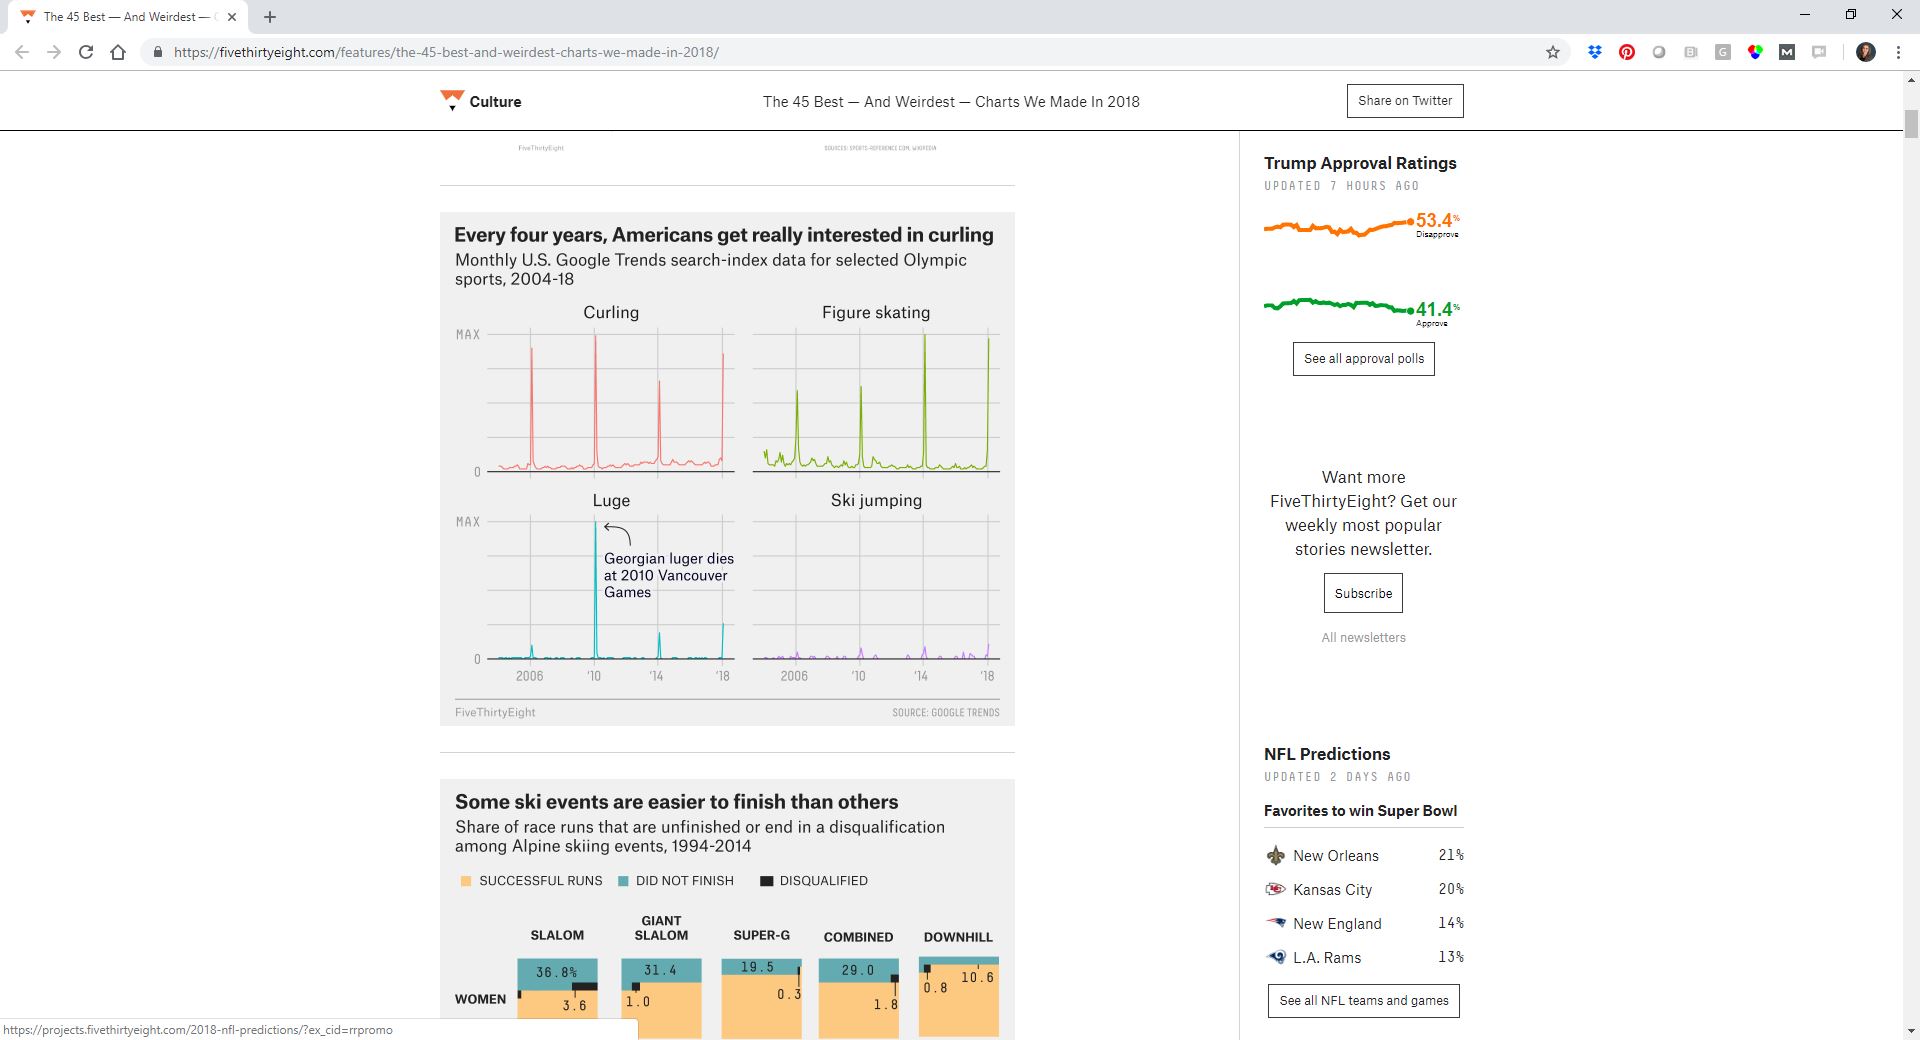Go to browser home page
The width and height of the screenshot is (1920, 1040).
(119, 52)
